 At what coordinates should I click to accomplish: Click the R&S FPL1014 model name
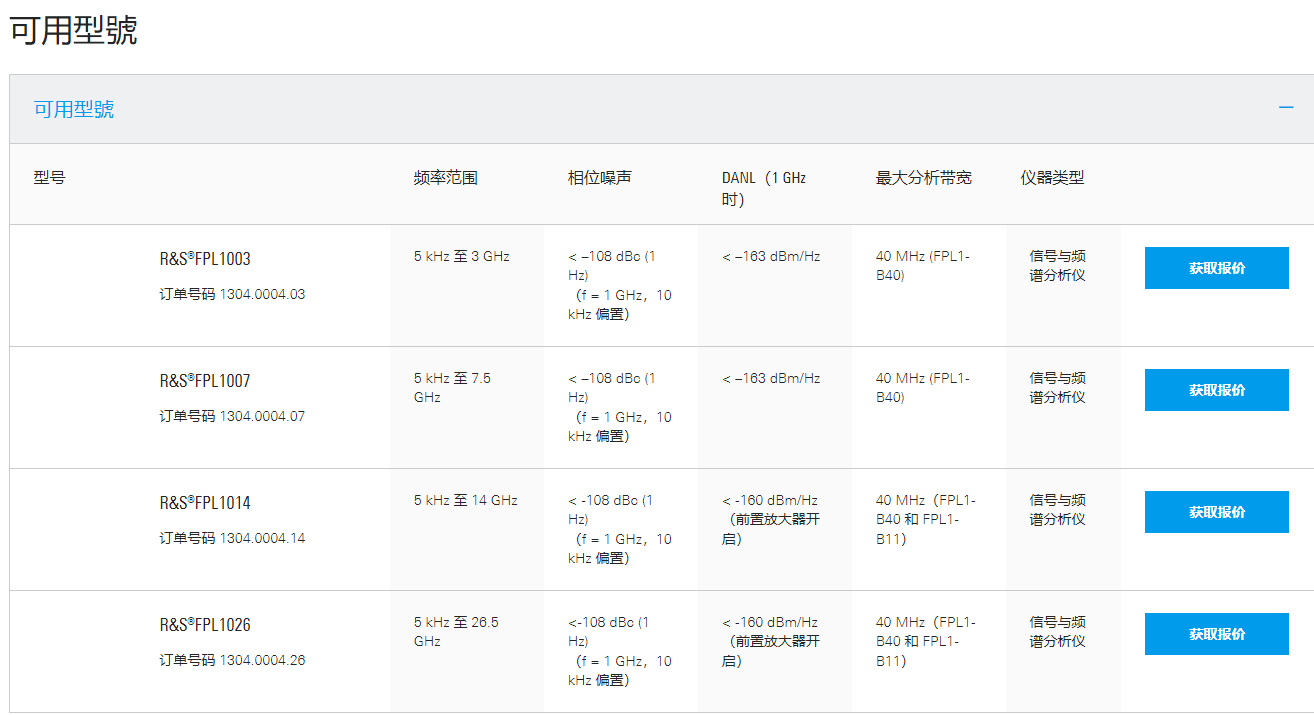pos(205,503)
